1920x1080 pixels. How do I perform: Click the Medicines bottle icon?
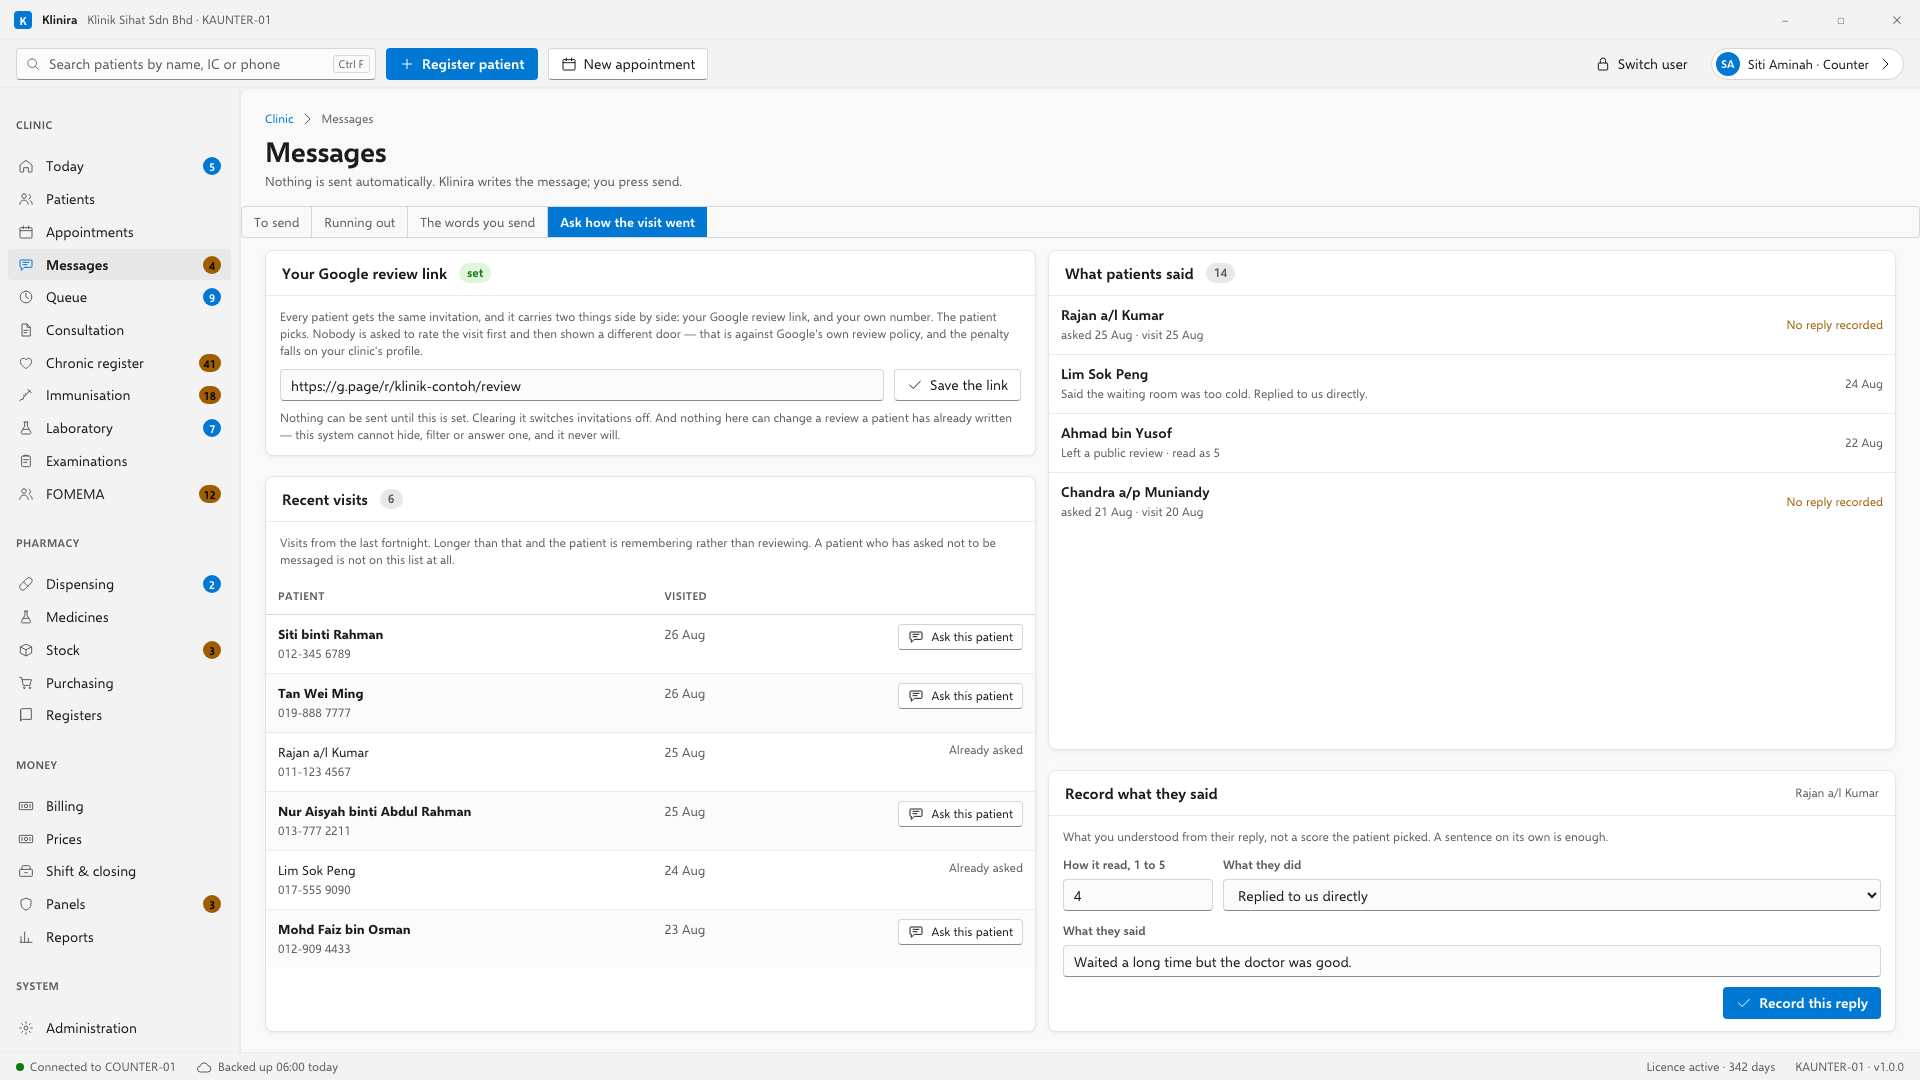pos(26,617)
